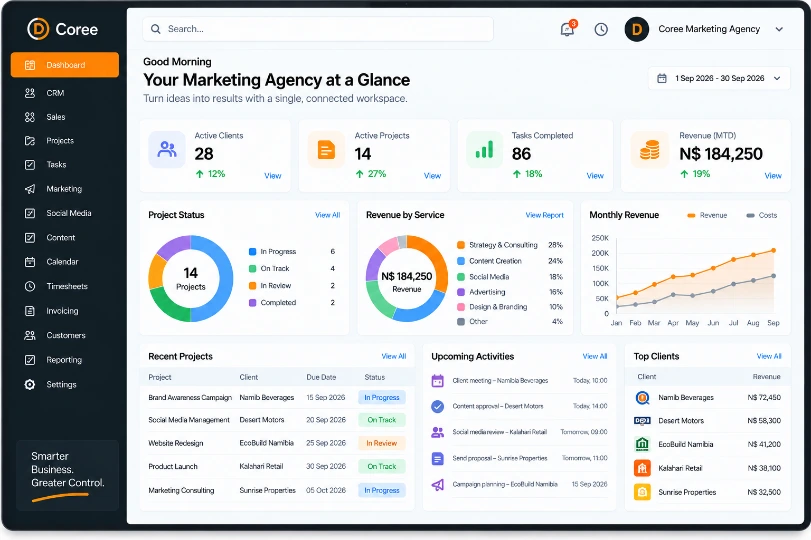Click the Coree logo icon
The image size is (811, 540).
pyautogui.click(x=38, y=29)
